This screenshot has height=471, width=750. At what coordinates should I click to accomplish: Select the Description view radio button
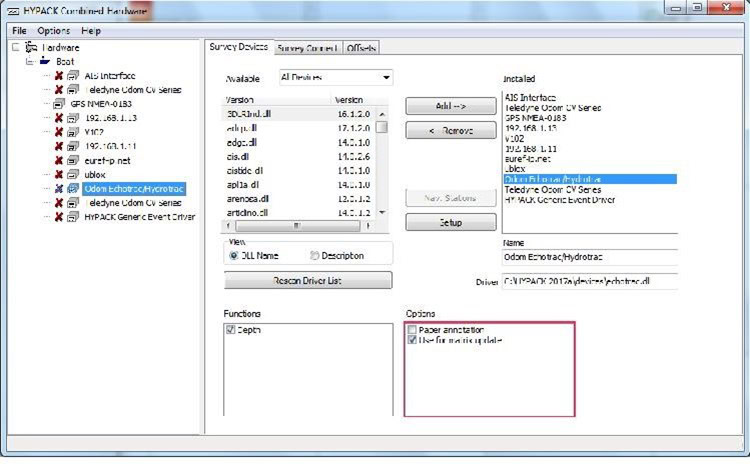click(x=314, y=255)
